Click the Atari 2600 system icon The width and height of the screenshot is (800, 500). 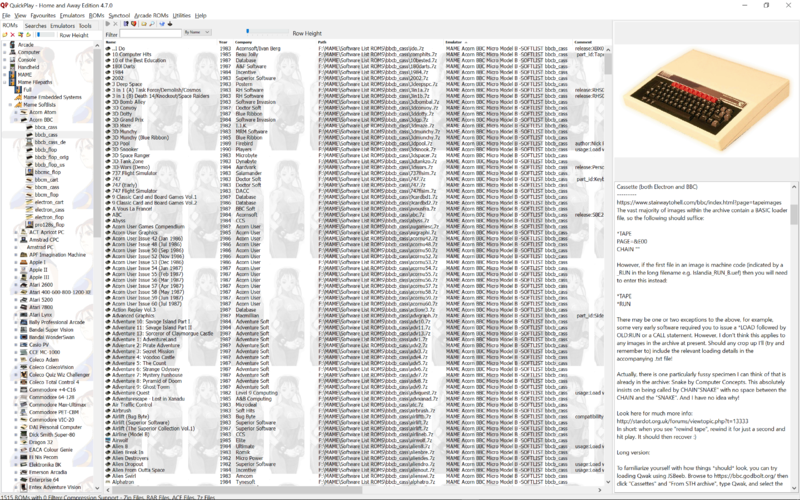pos(23,285)
